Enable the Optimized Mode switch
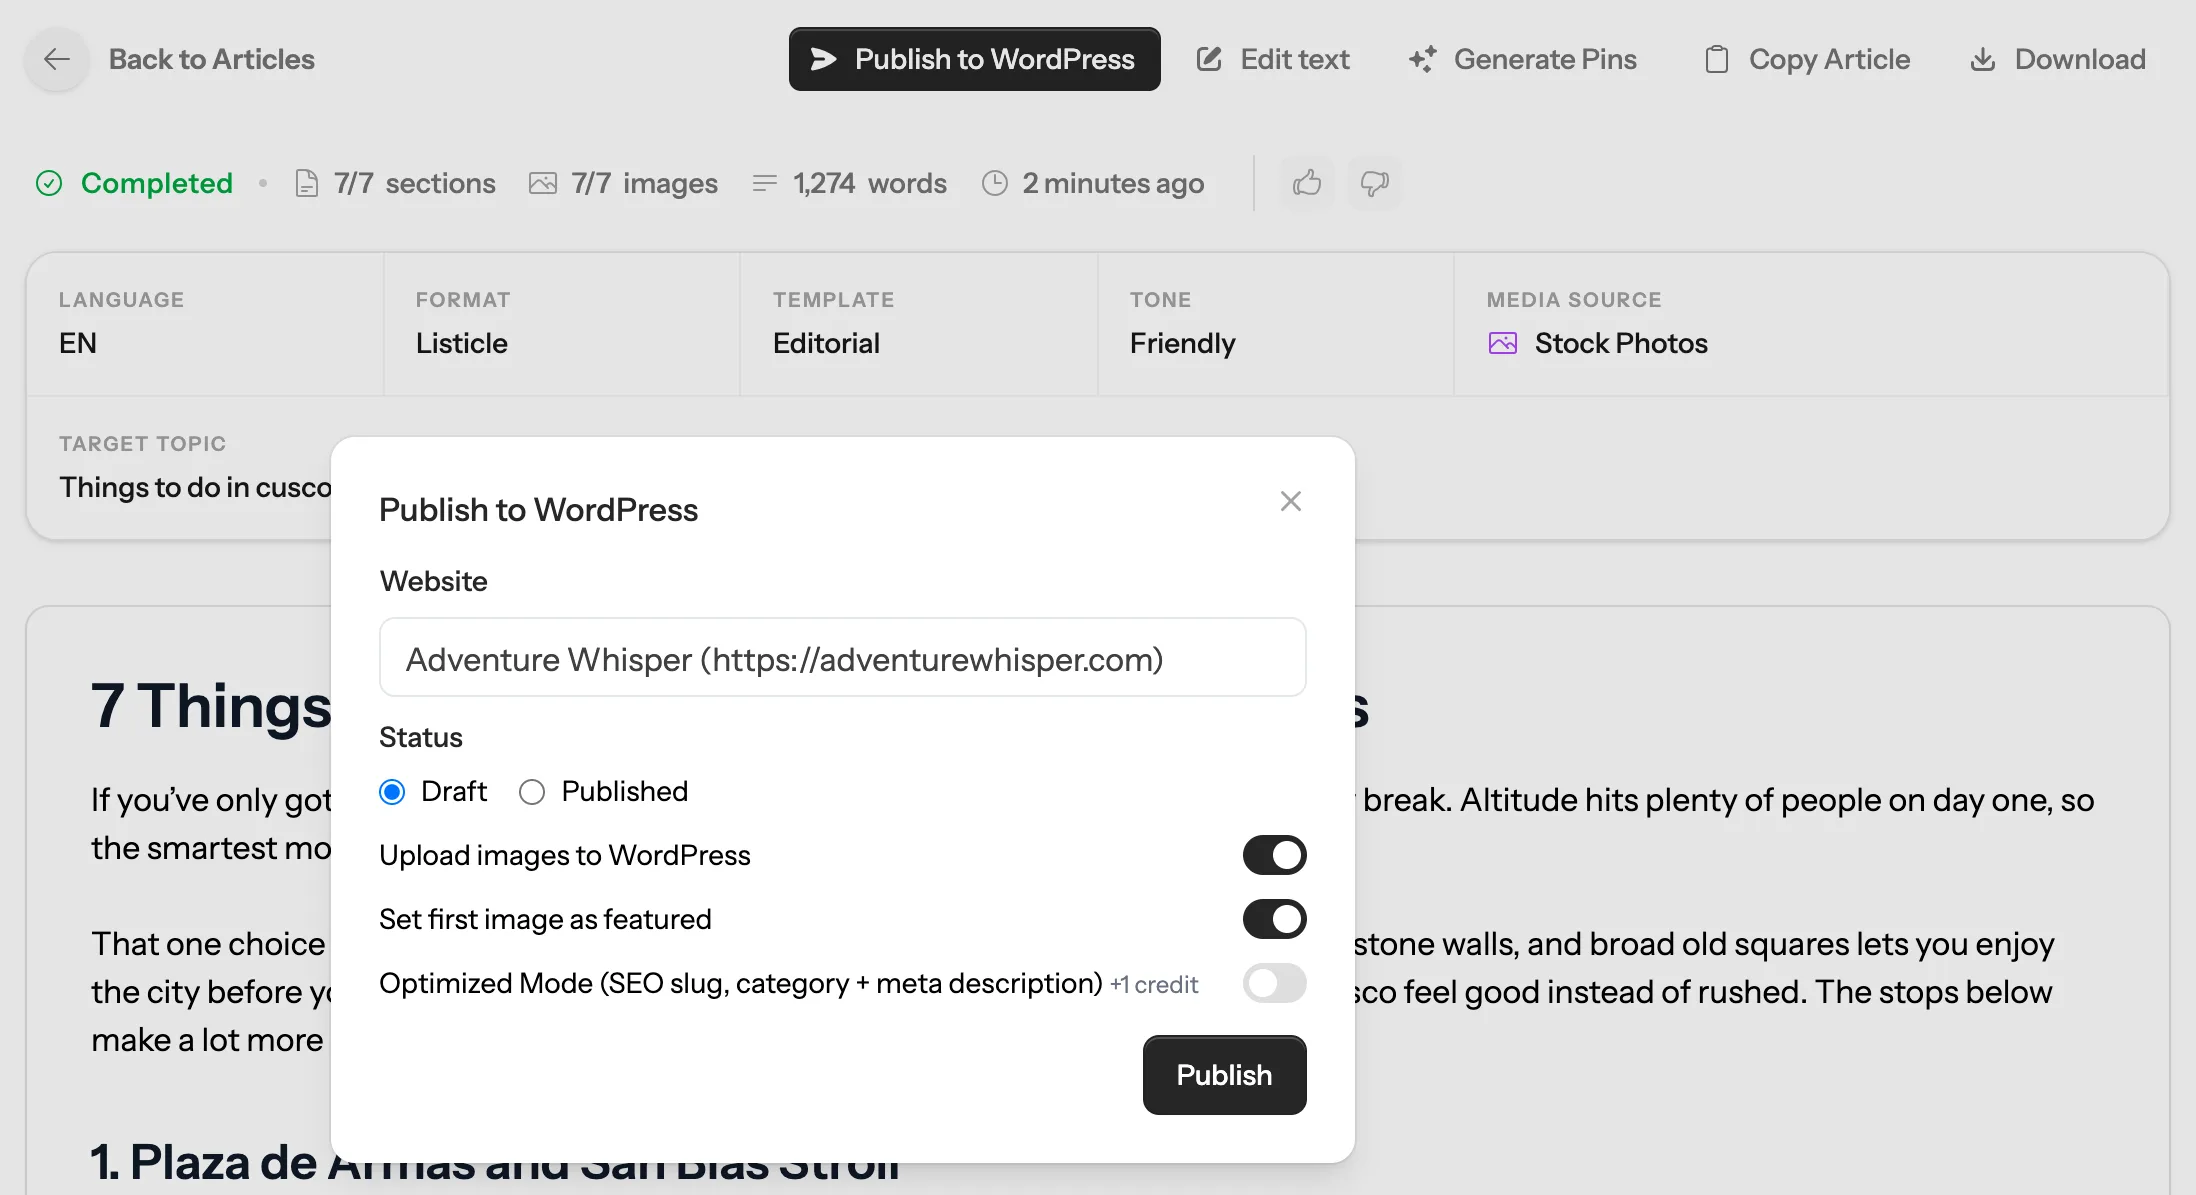The height and width of the screenshot is (1195, 2196). 1274,983
